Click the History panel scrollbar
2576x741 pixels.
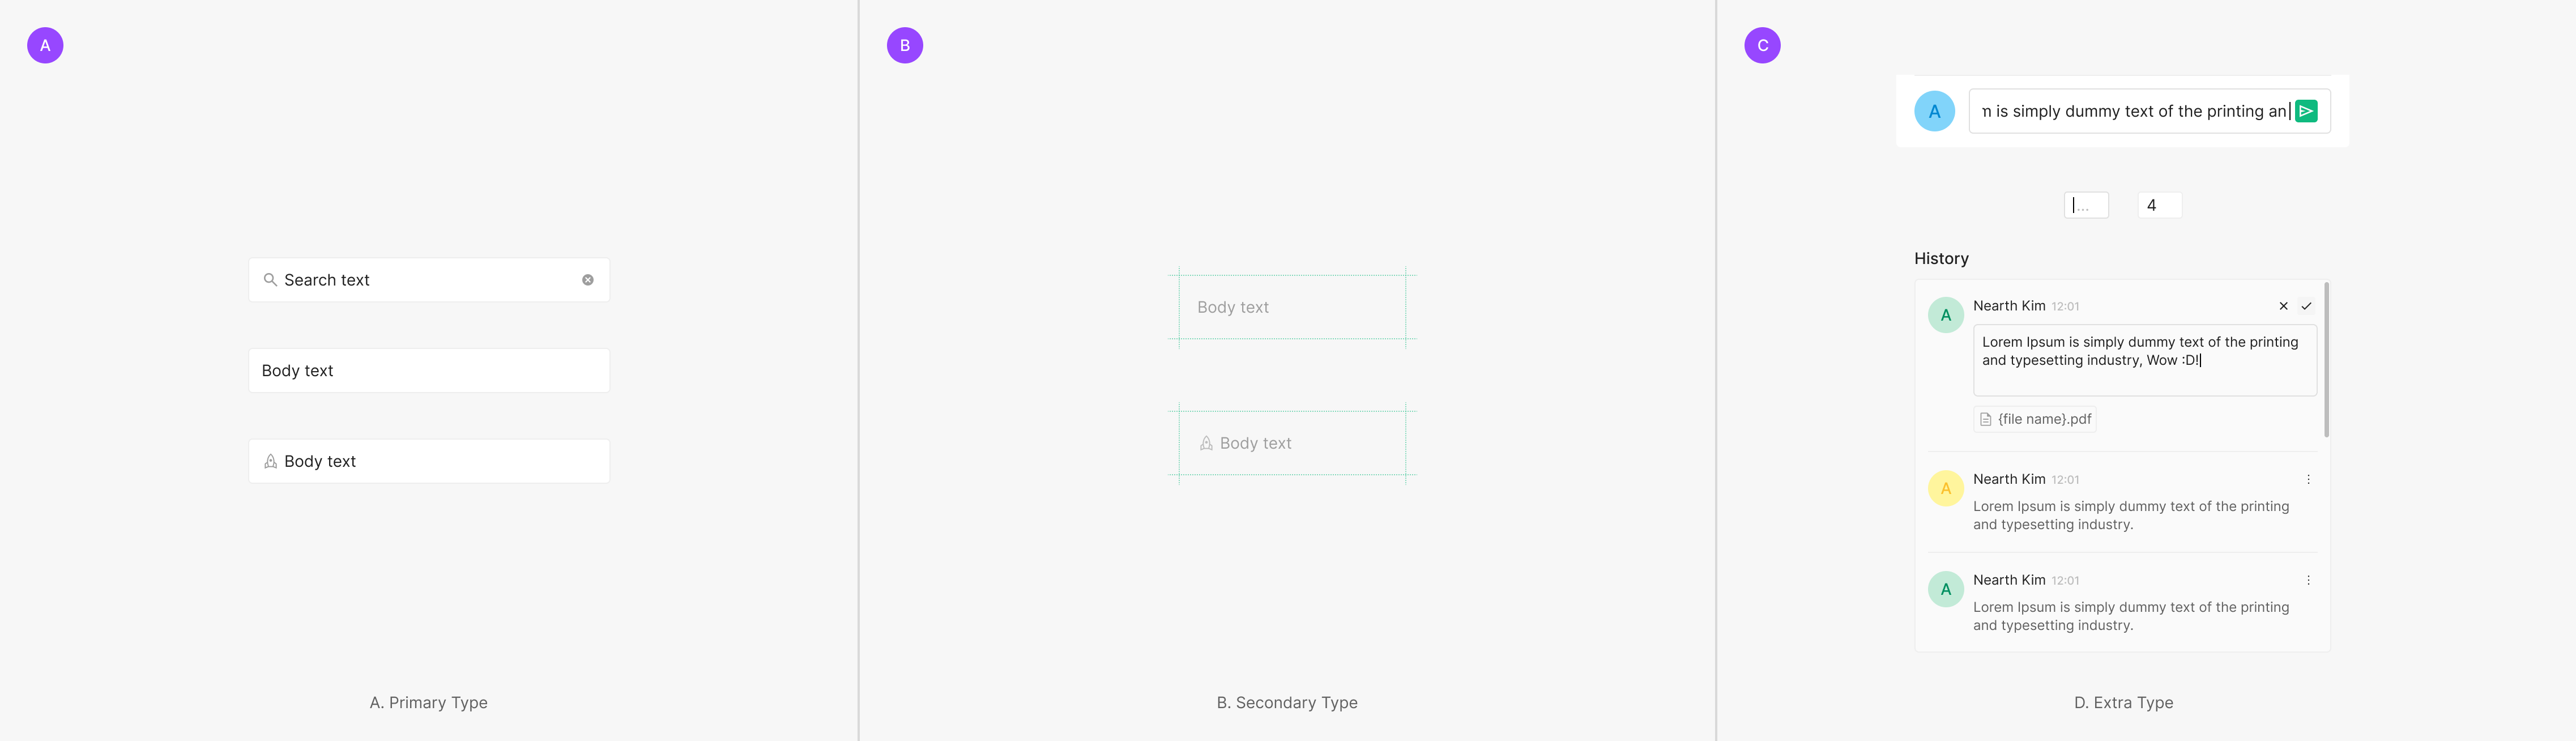pyautogui.click(x=2326, y=360)
